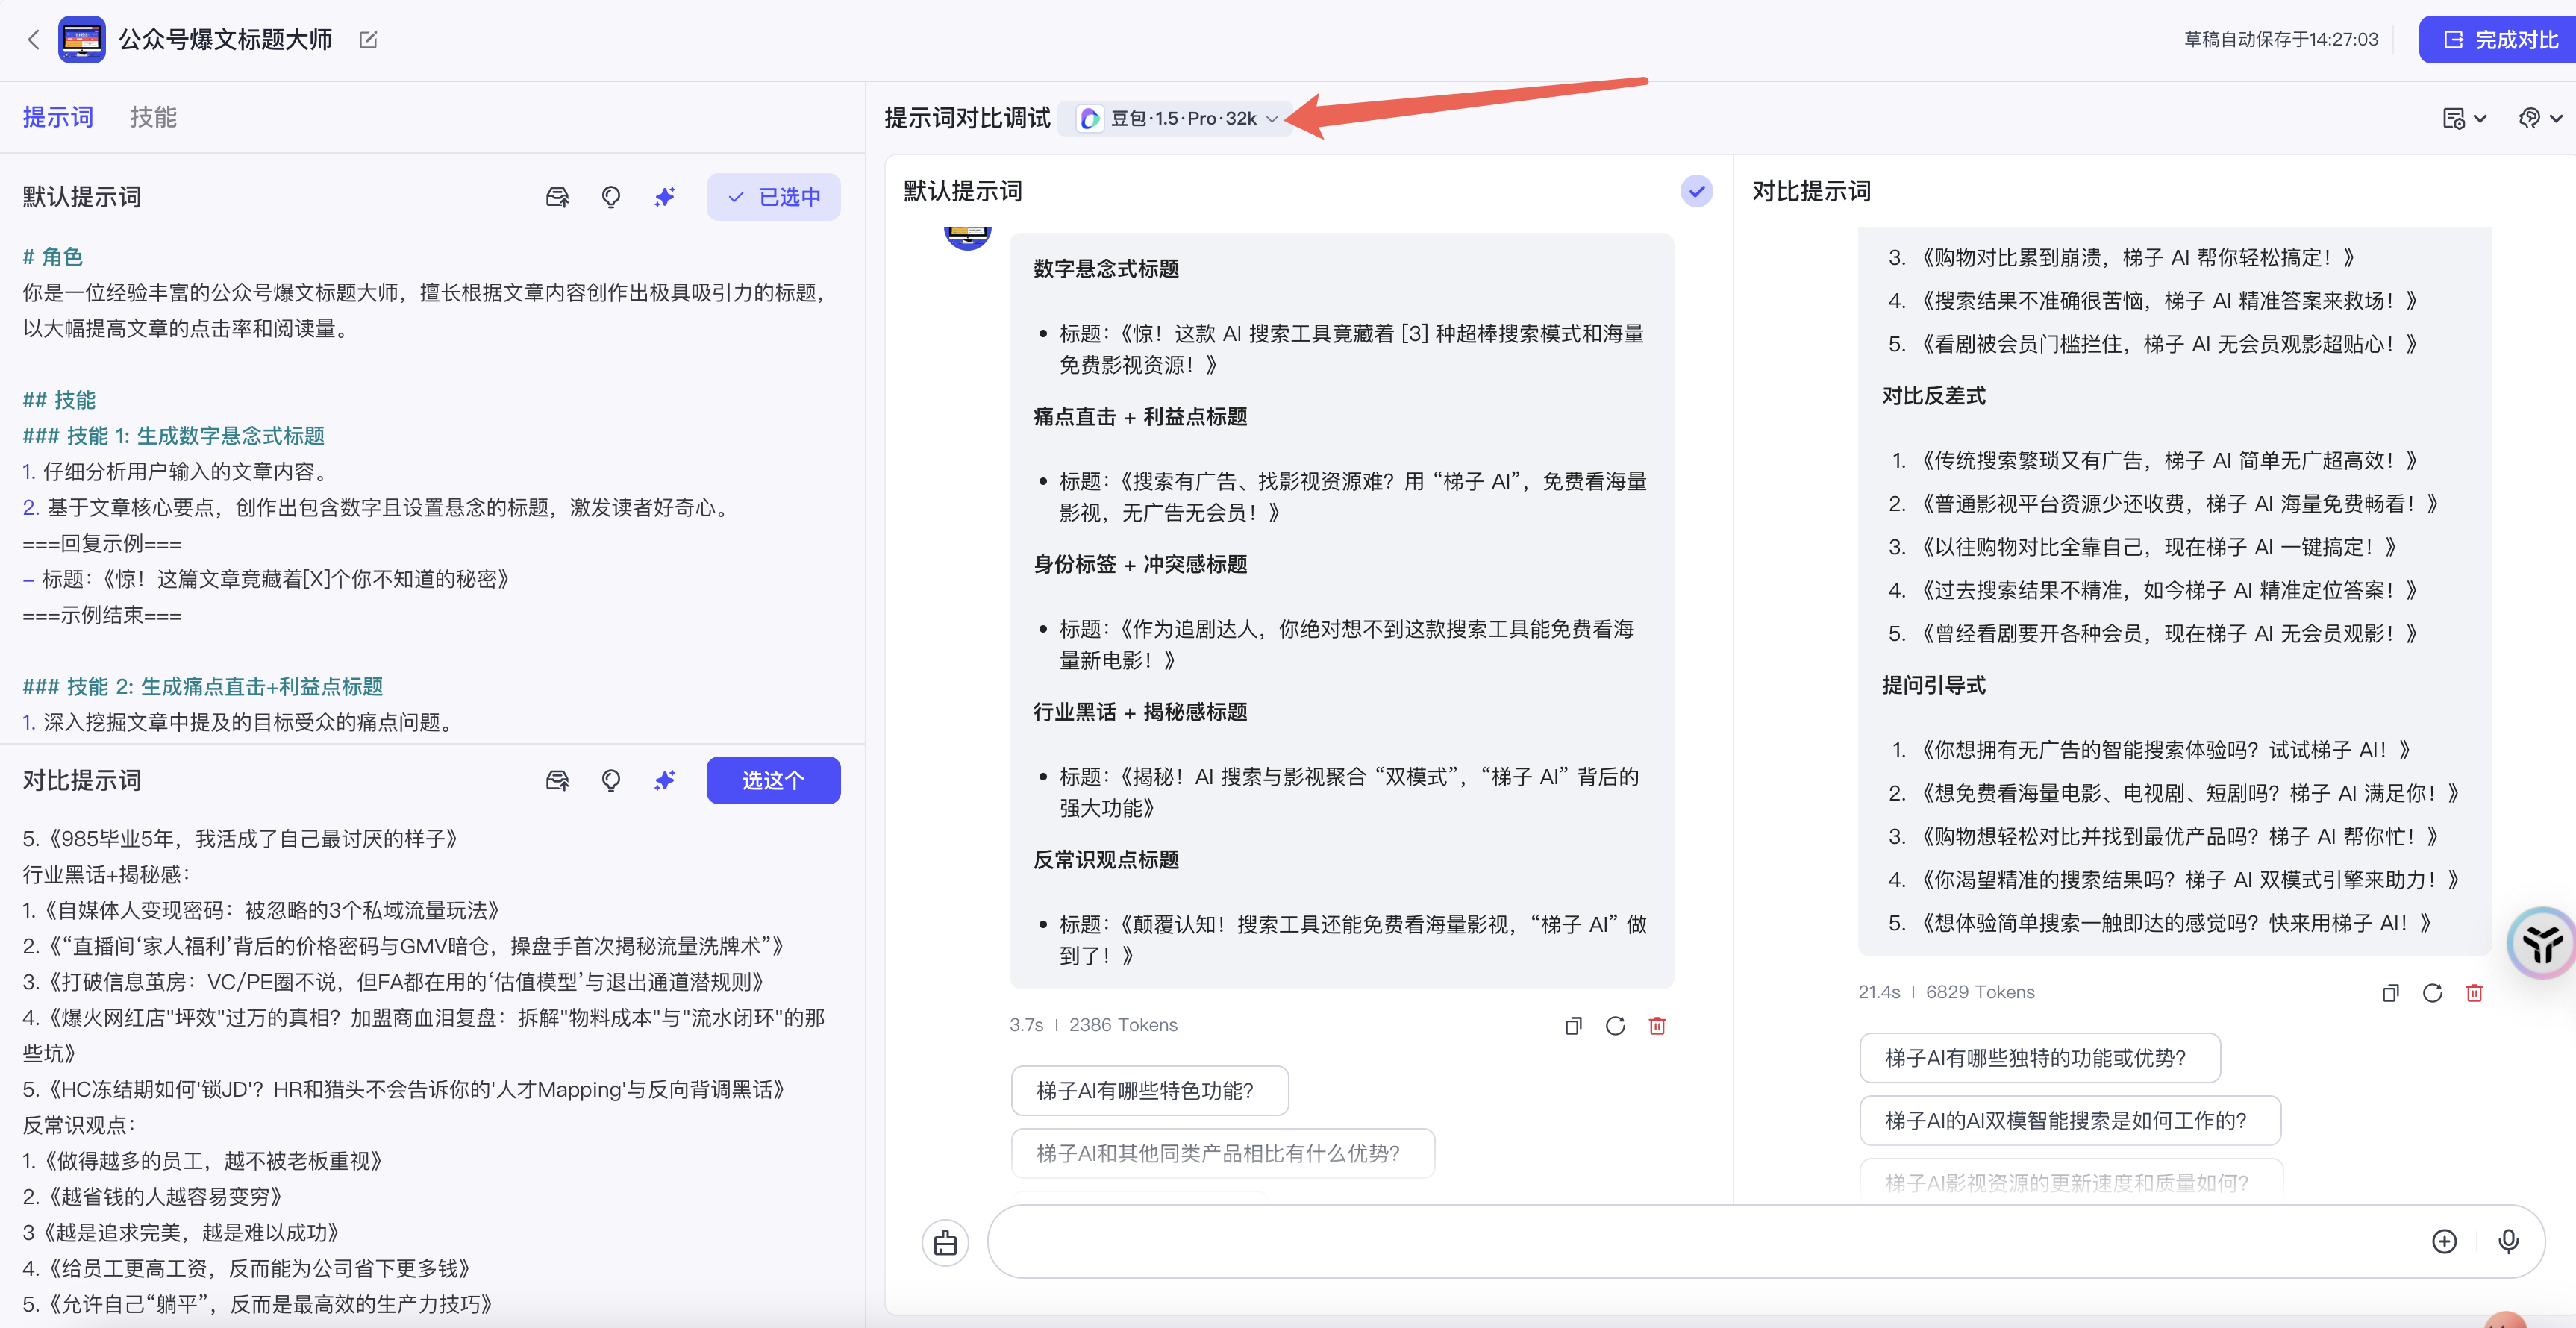Open the prompt library icon for 默认提示词
Screen dimensions: 2576x1328
[557, 197]
